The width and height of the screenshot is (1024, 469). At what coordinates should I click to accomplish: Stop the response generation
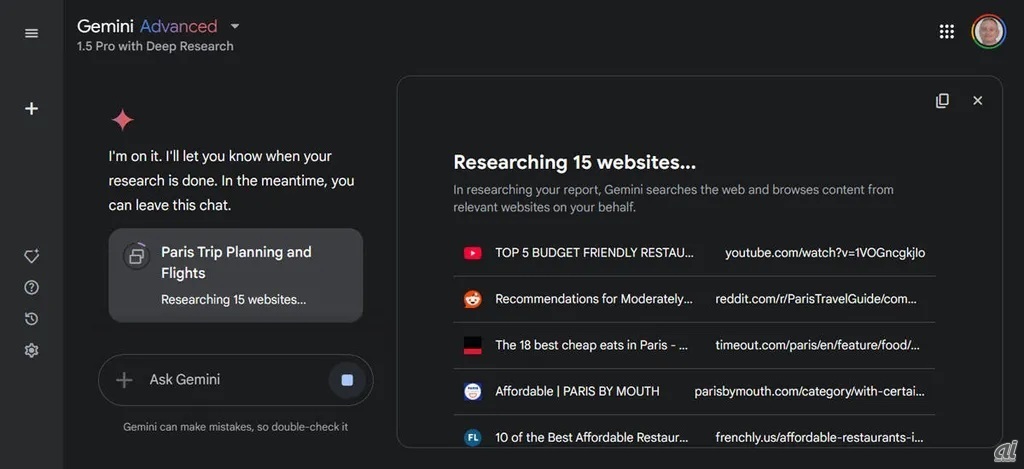point(347,380)
